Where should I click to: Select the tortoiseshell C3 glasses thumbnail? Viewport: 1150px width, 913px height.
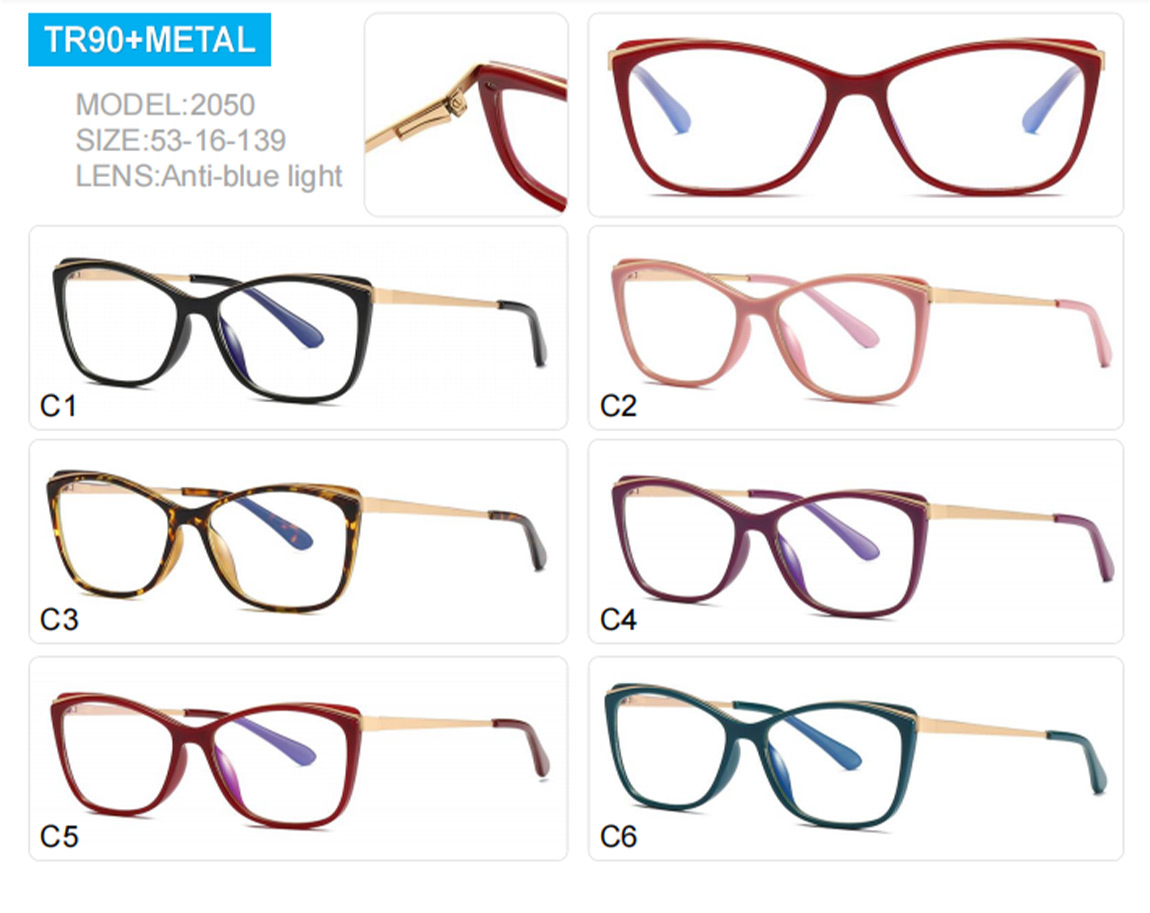pyautogui.click(x=298, y=542)
